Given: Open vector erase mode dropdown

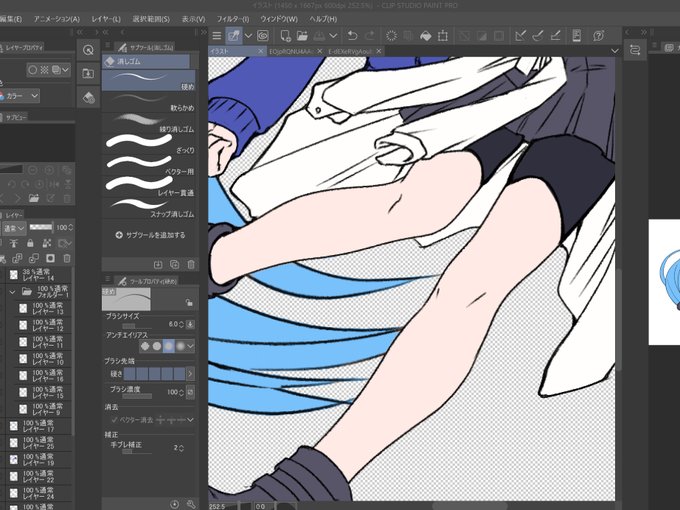Looking at the screenshot, I should click(190, 420).
